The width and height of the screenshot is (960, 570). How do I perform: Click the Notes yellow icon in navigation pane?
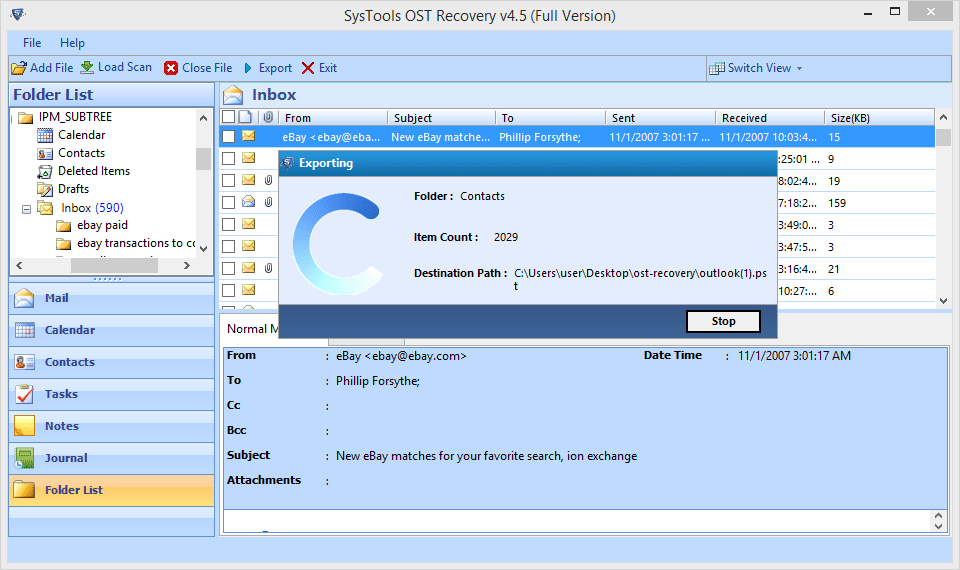(24, 426)
